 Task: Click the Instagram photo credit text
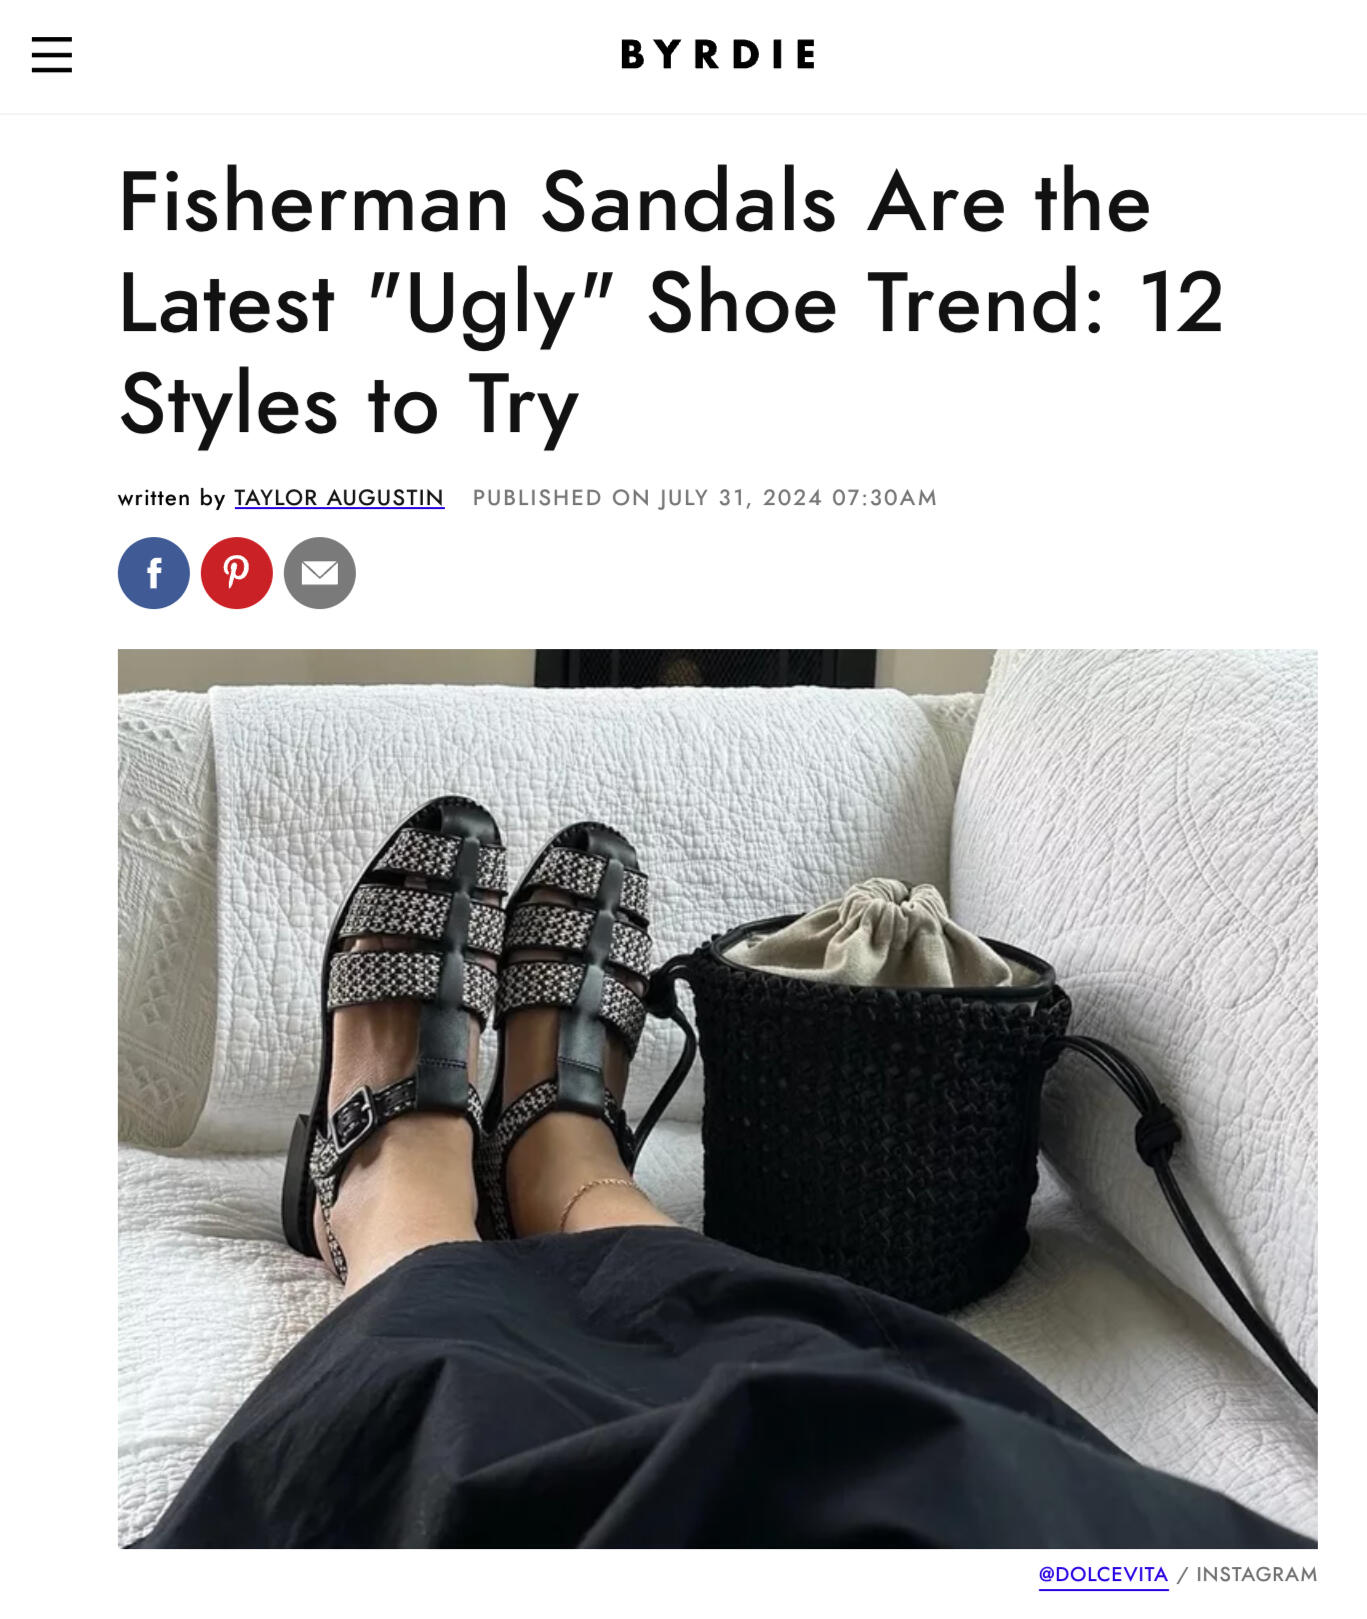click(1256, 1574)
